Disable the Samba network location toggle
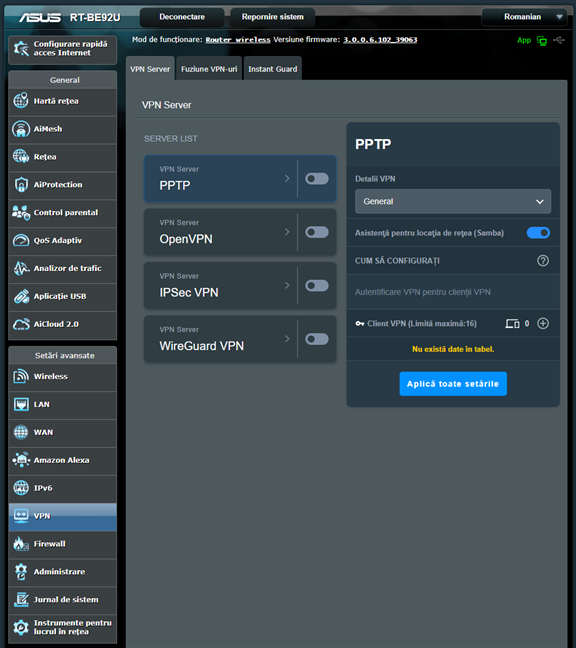Image resolution: width=576 pixels, height=648 pixels. coord(538,233)
